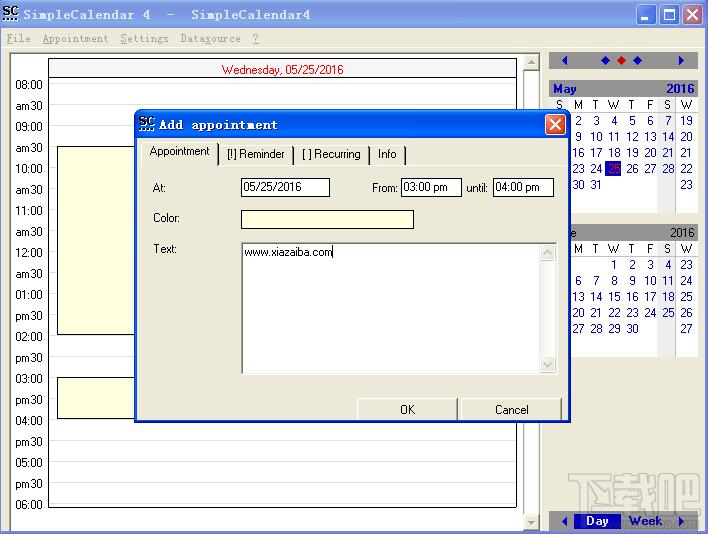This screenshot has width=708, height=534.
Task: Click the day view scroll down arrow
Action: 531,523
